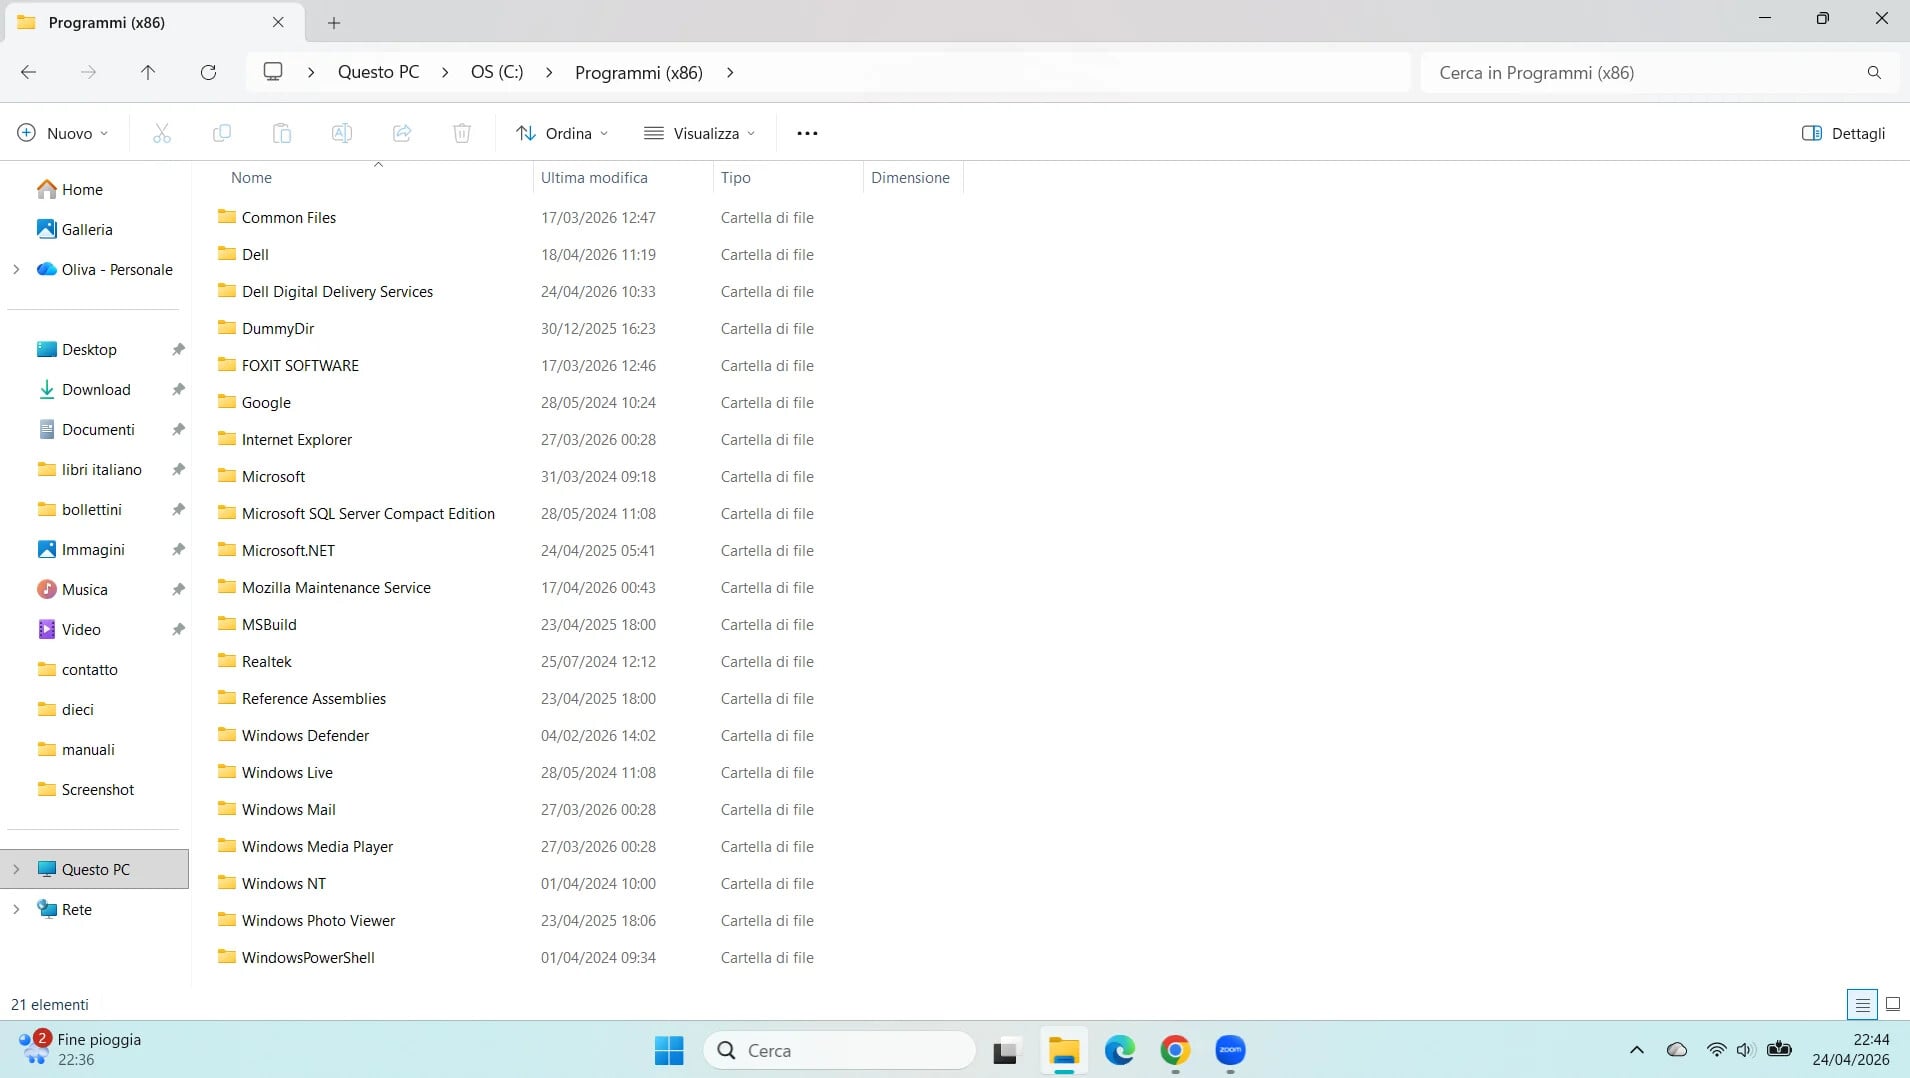Click the Cut scissors icon
1910x1078 pixels.
(x=162, y=133)
